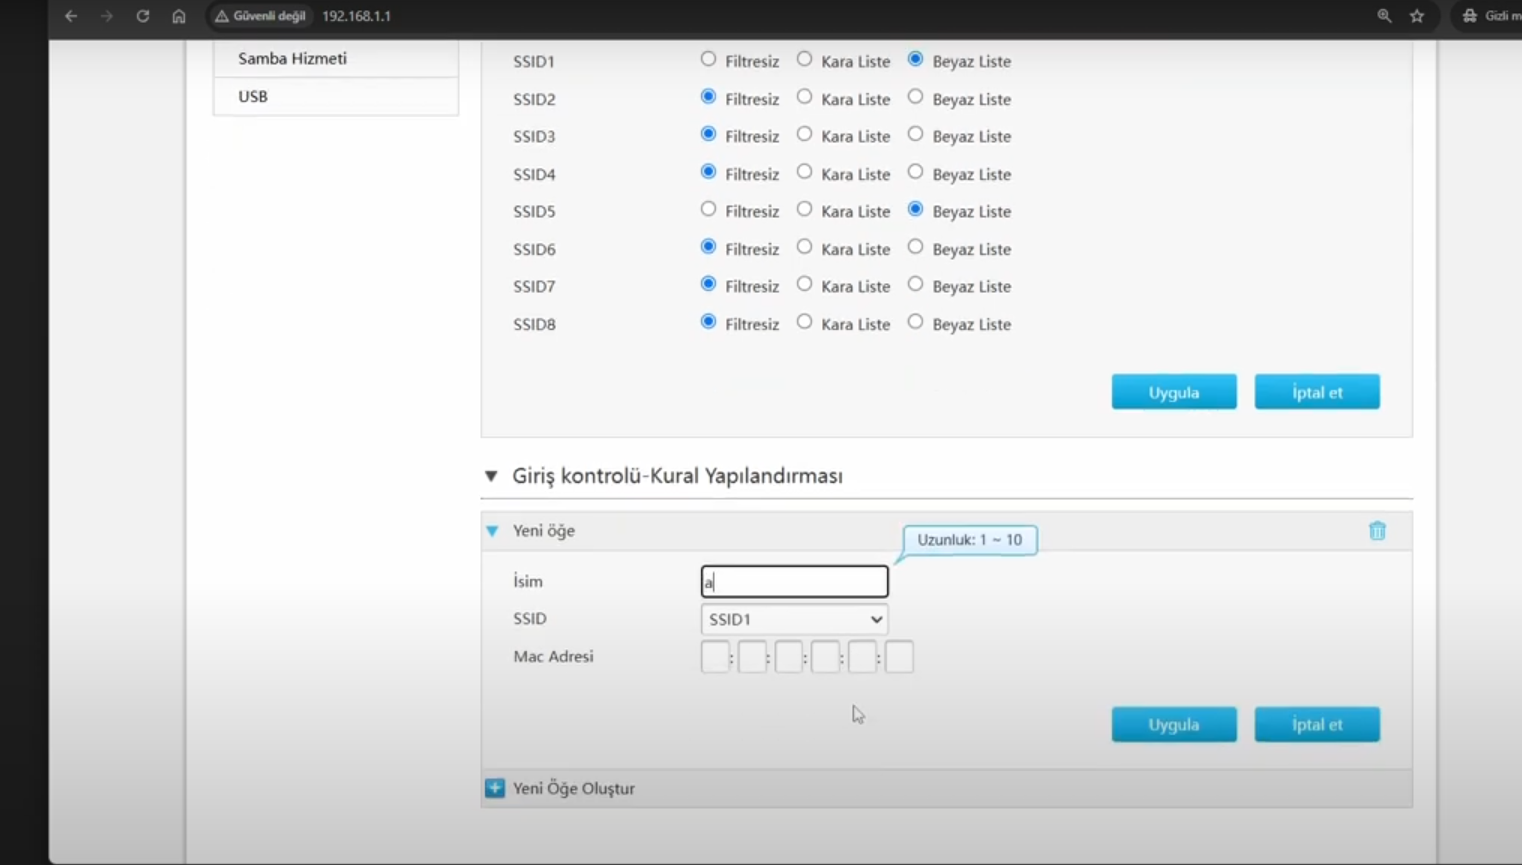1522x865 pixels.
Task: Go to browser home page
Action: pyautogui.click(x=179, y=16)
